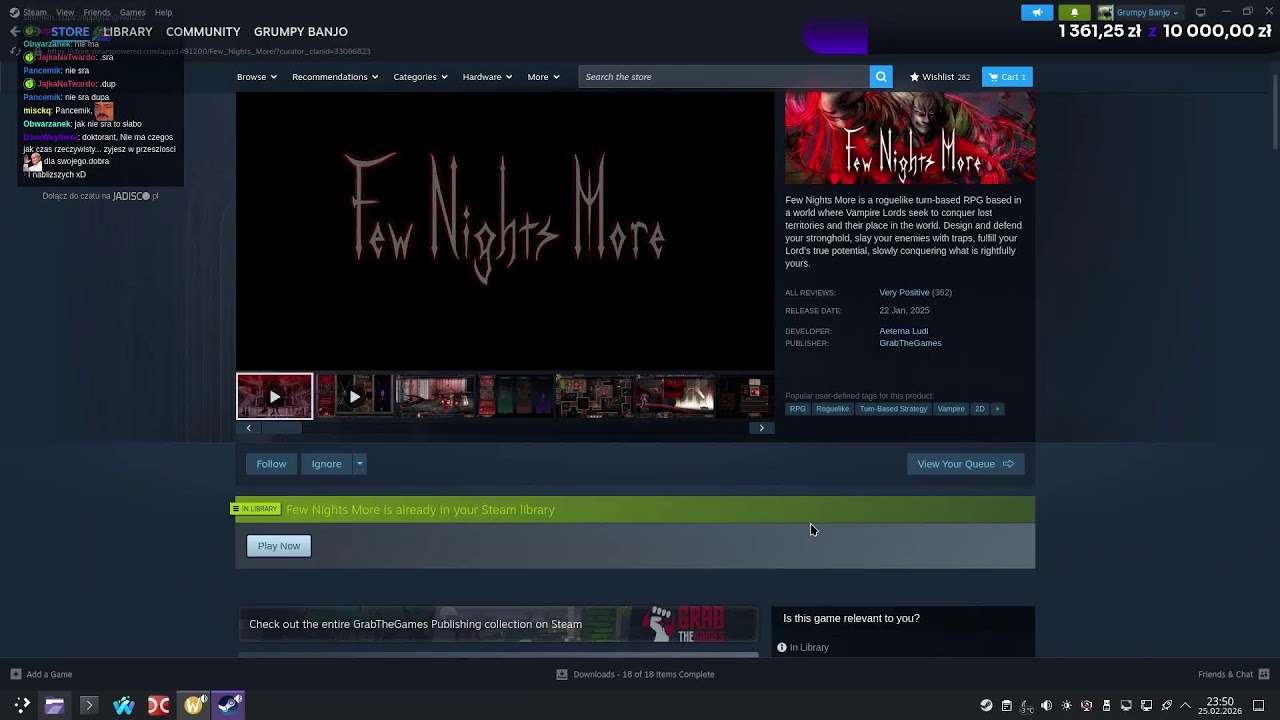Screen dimensions: 1280x720
Task: Click the Play Now button
Action: (x=279, y=546)
